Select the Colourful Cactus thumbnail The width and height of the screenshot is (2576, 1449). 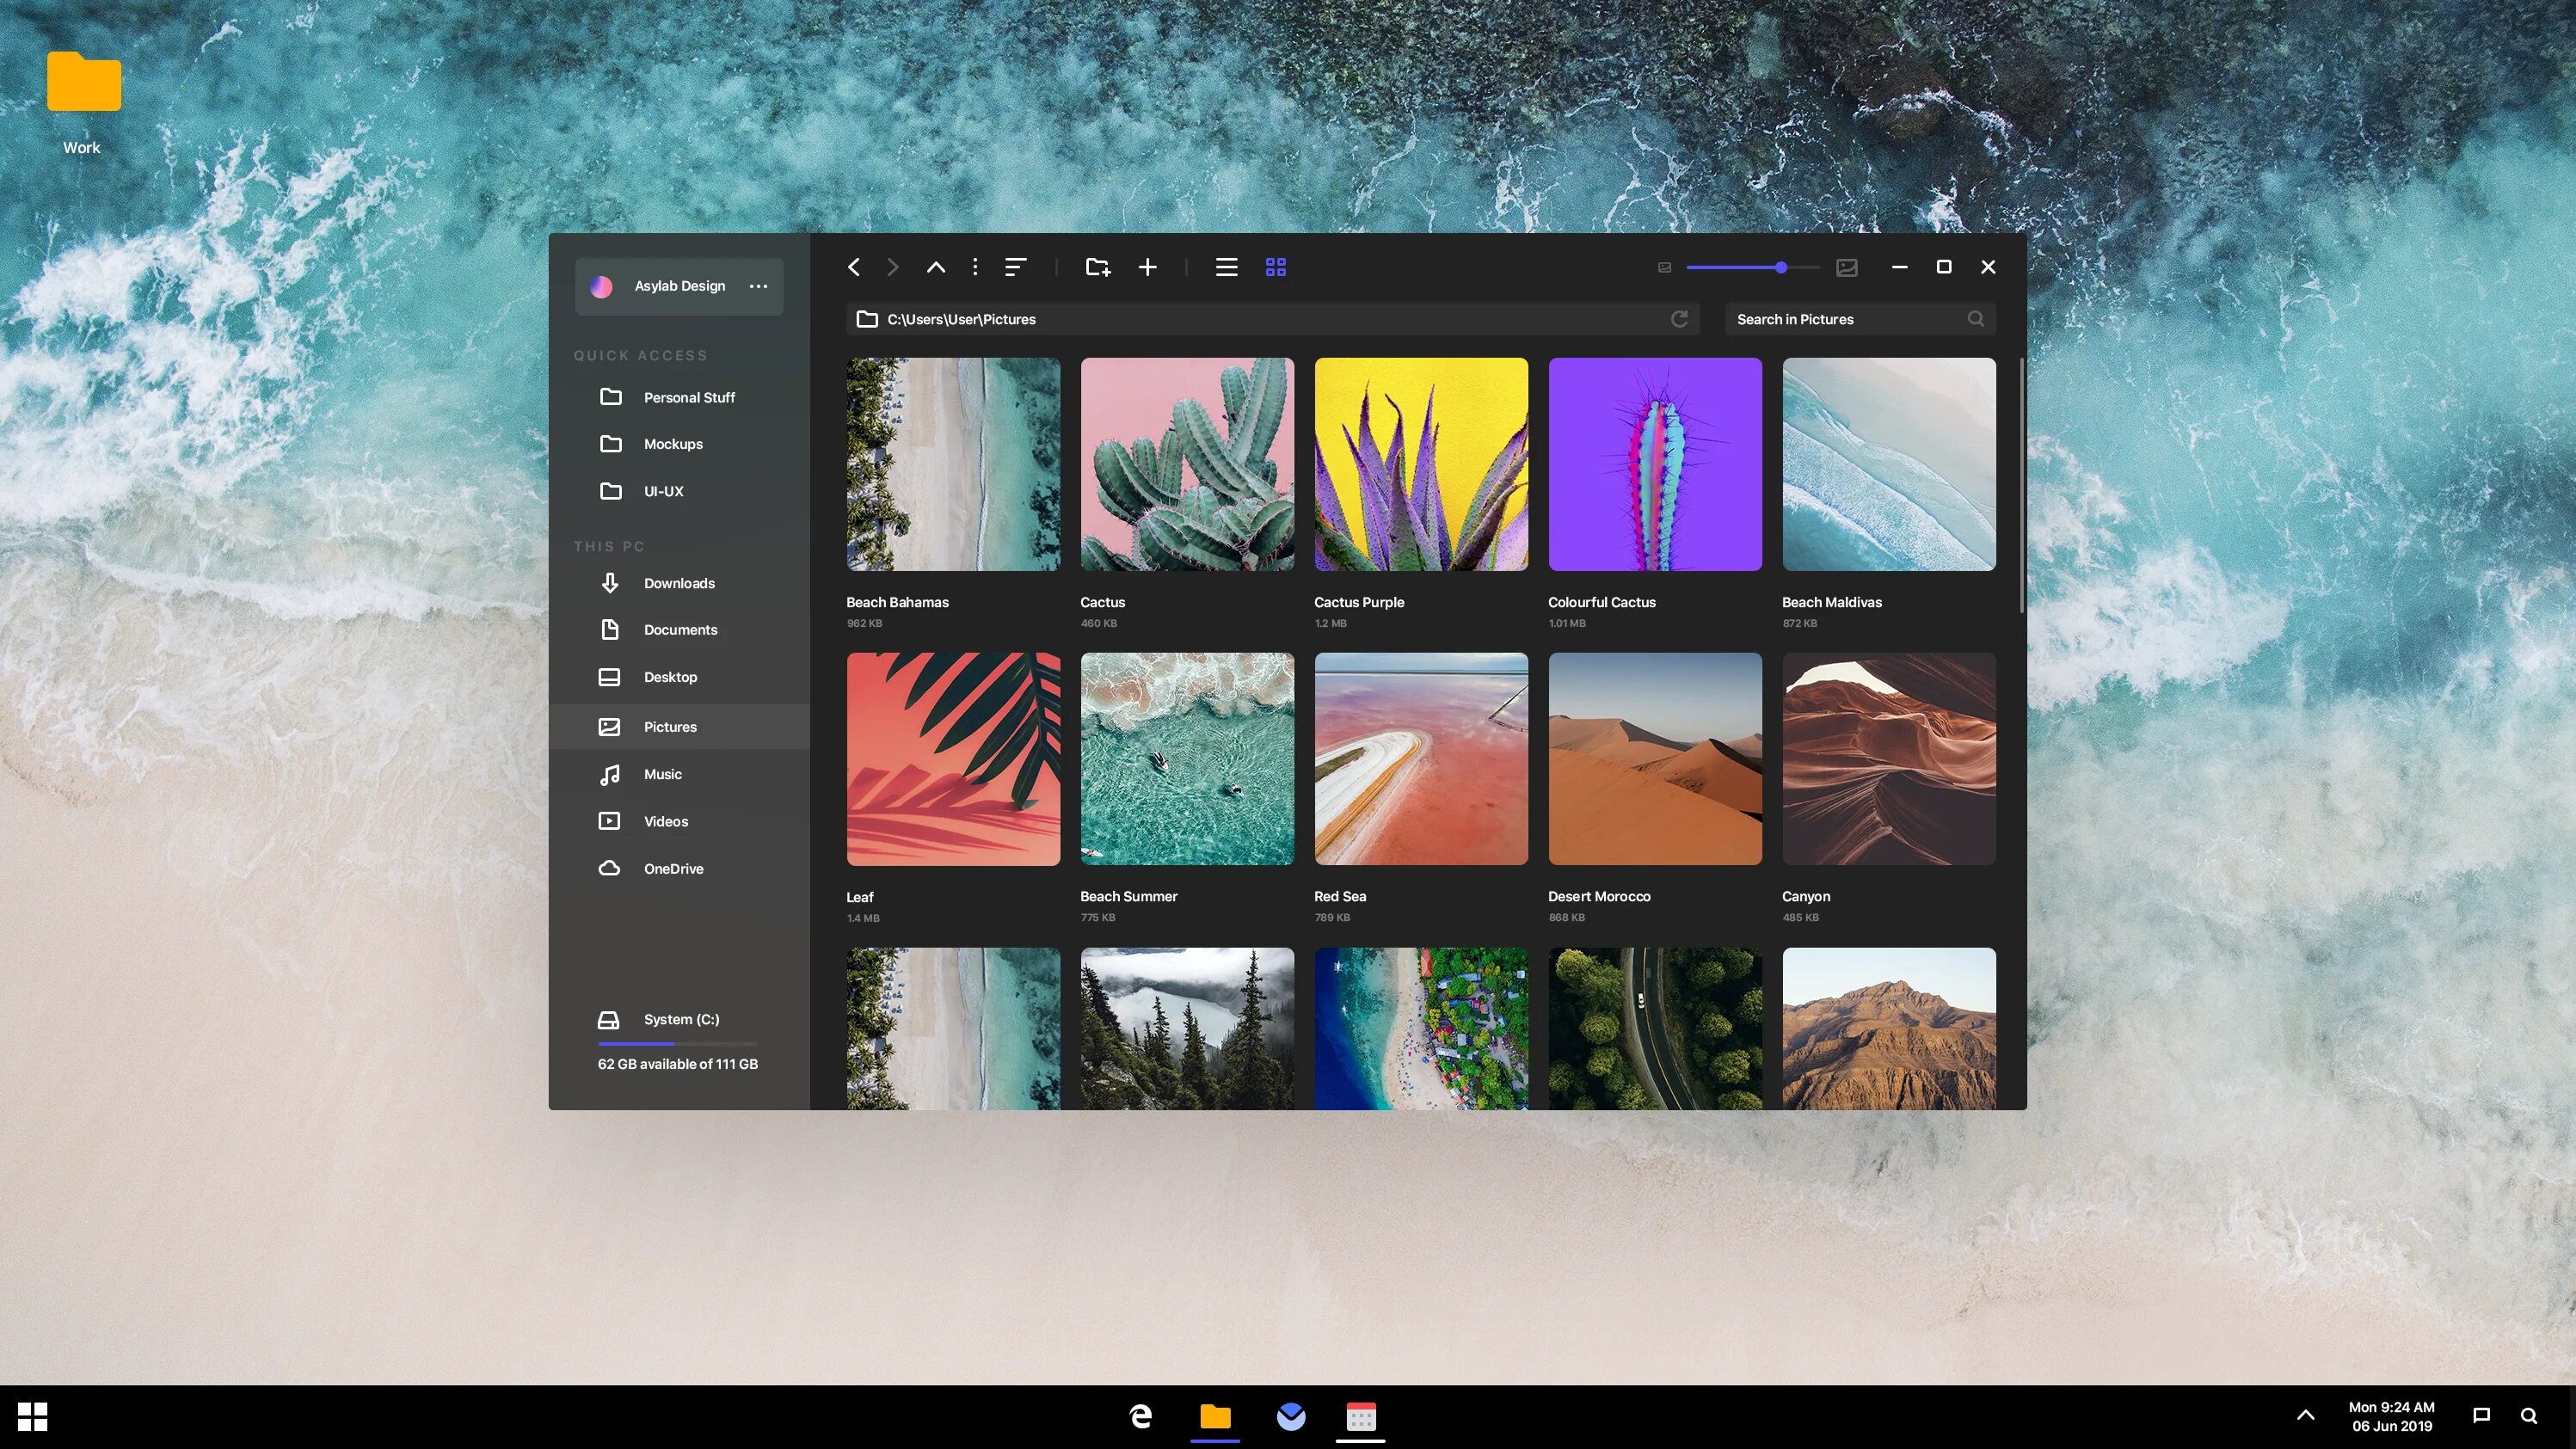1654,465
